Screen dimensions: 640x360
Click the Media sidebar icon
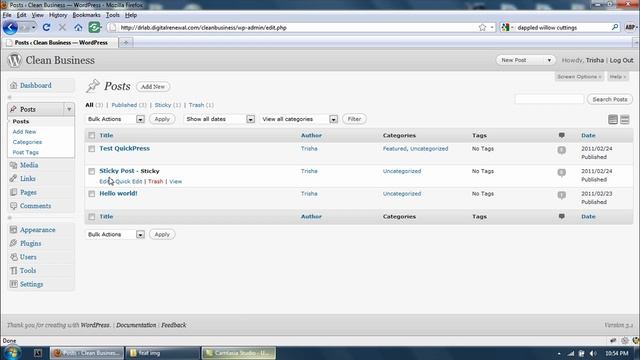pos(13,165)
